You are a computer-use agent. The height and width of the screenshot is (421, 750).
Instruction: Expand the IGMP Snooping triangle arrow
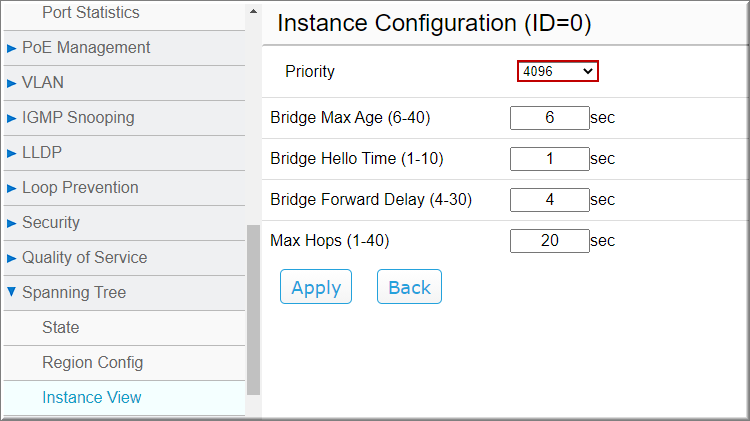(x=12, y=118)
